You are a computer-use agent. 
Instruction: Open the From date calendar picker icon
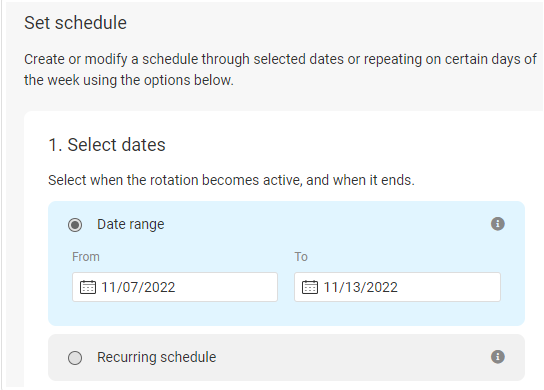click(88, 287)
